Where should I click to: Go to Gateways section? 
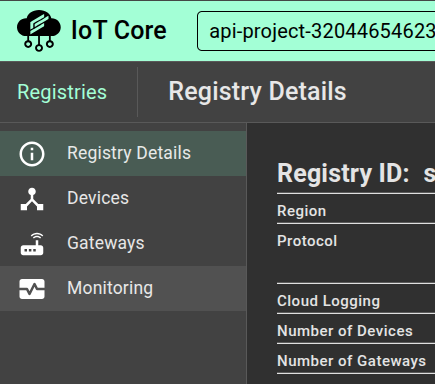click(123, 244)
